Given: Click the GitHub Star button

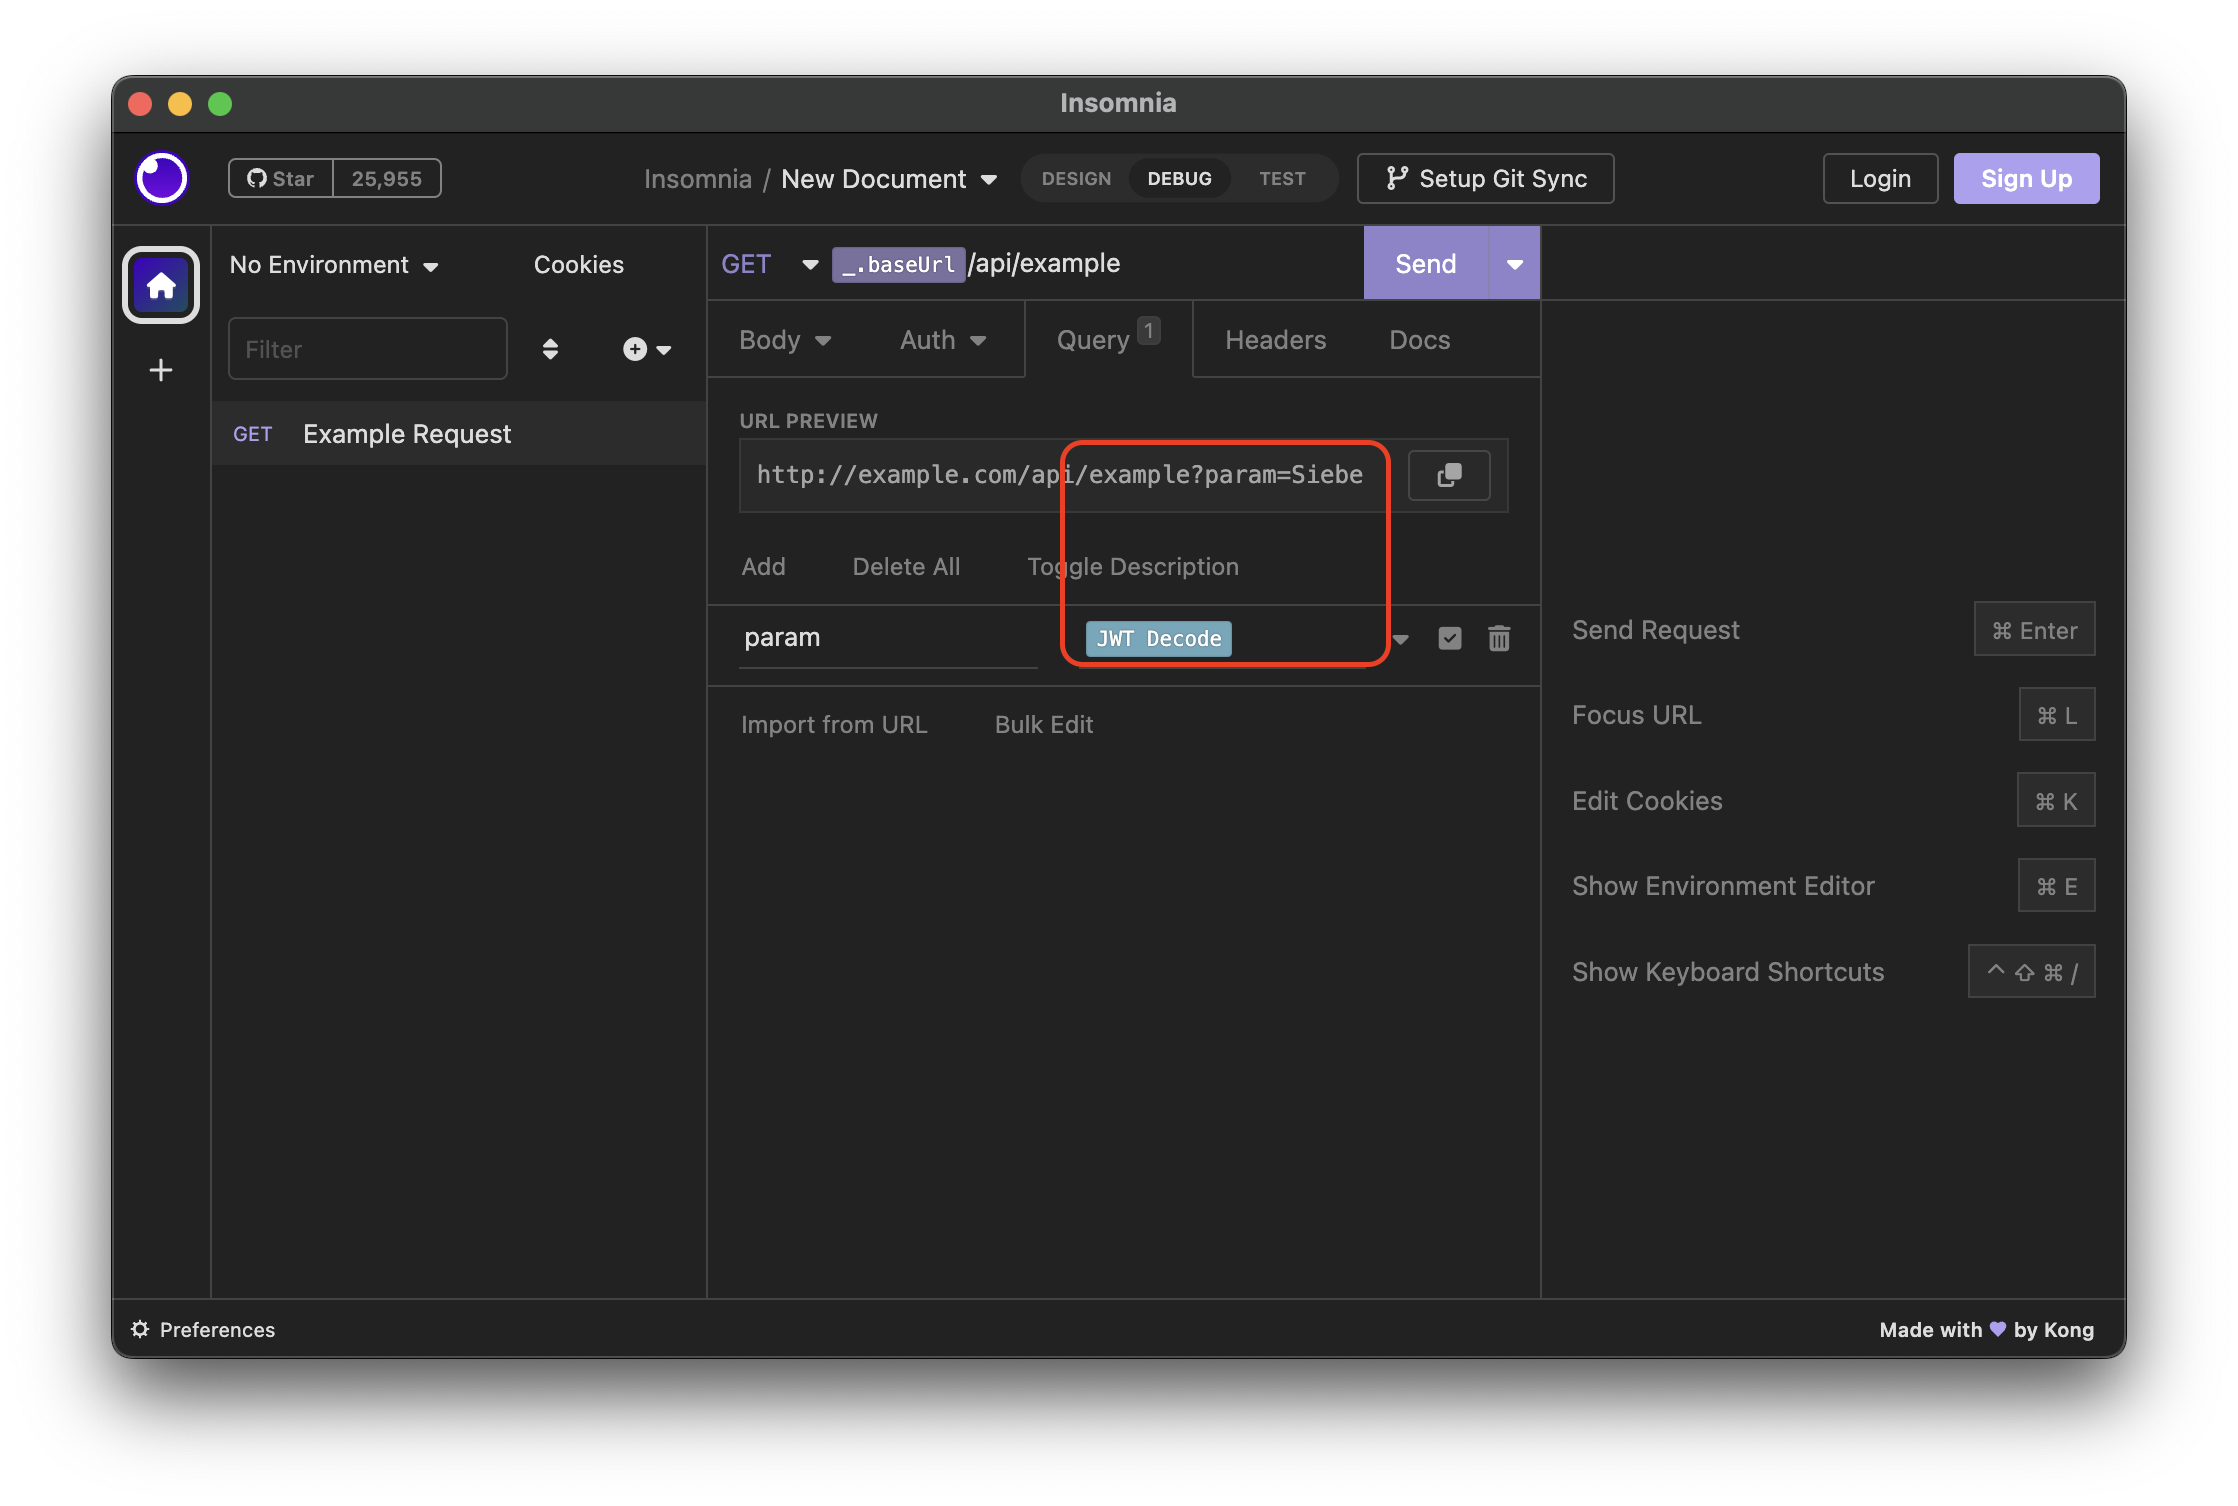Looking at the screenshot, I should tap(281, 178).
